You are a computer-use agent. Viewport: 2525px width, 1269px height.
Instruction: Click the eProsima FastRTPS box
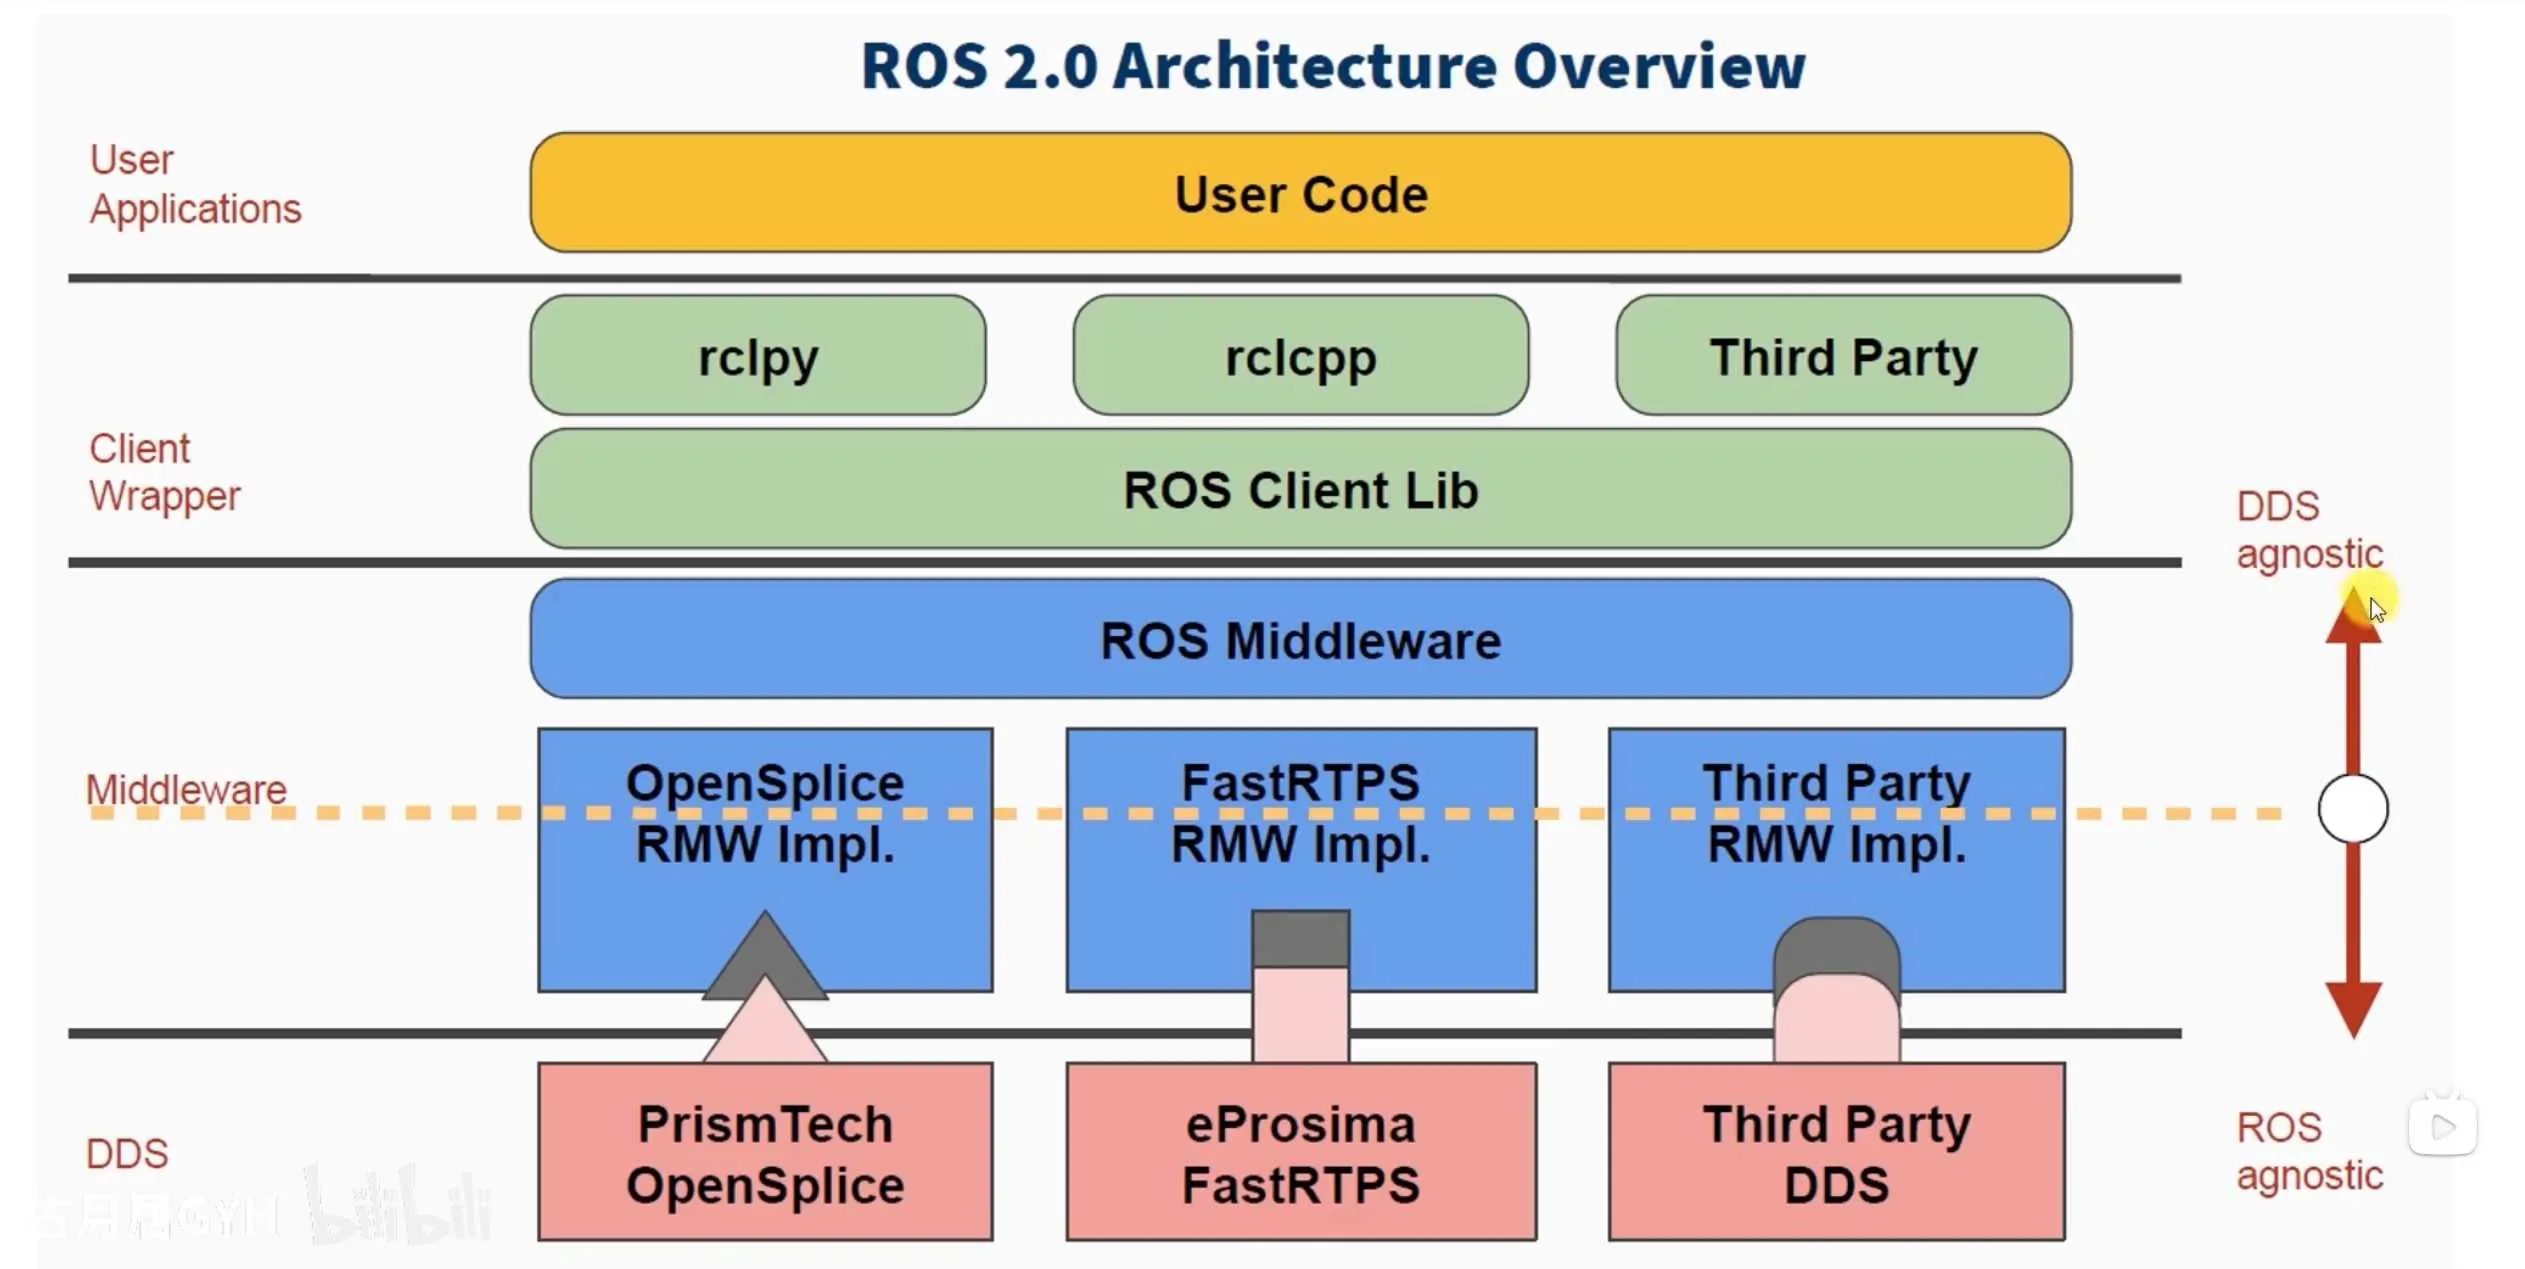[x=1301, y=1152]
